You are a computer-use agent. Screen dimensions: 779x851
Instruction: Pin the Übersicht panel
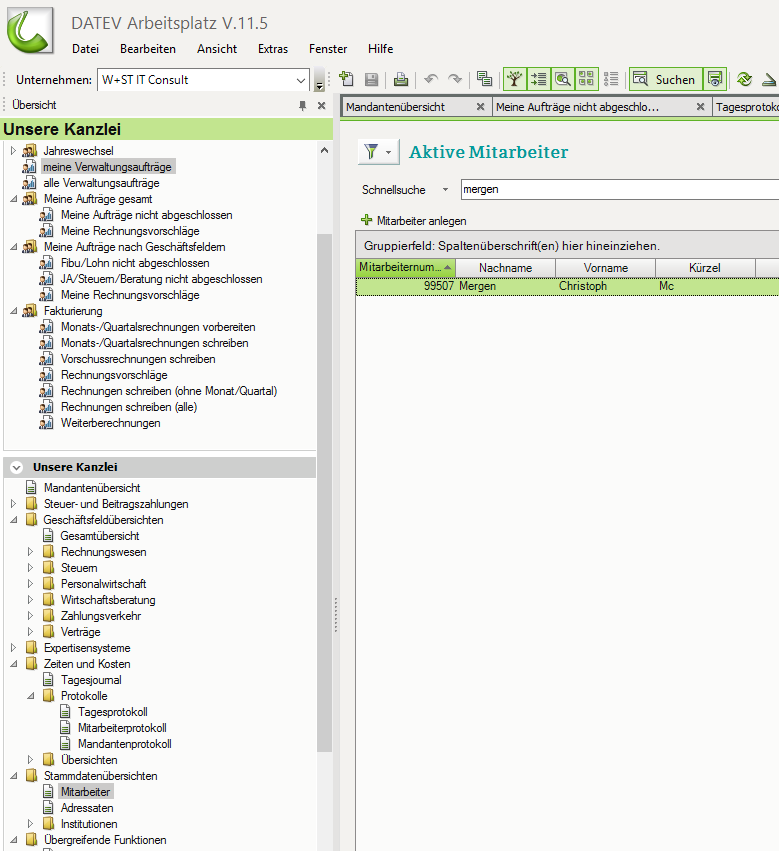[x=303, y=105]
